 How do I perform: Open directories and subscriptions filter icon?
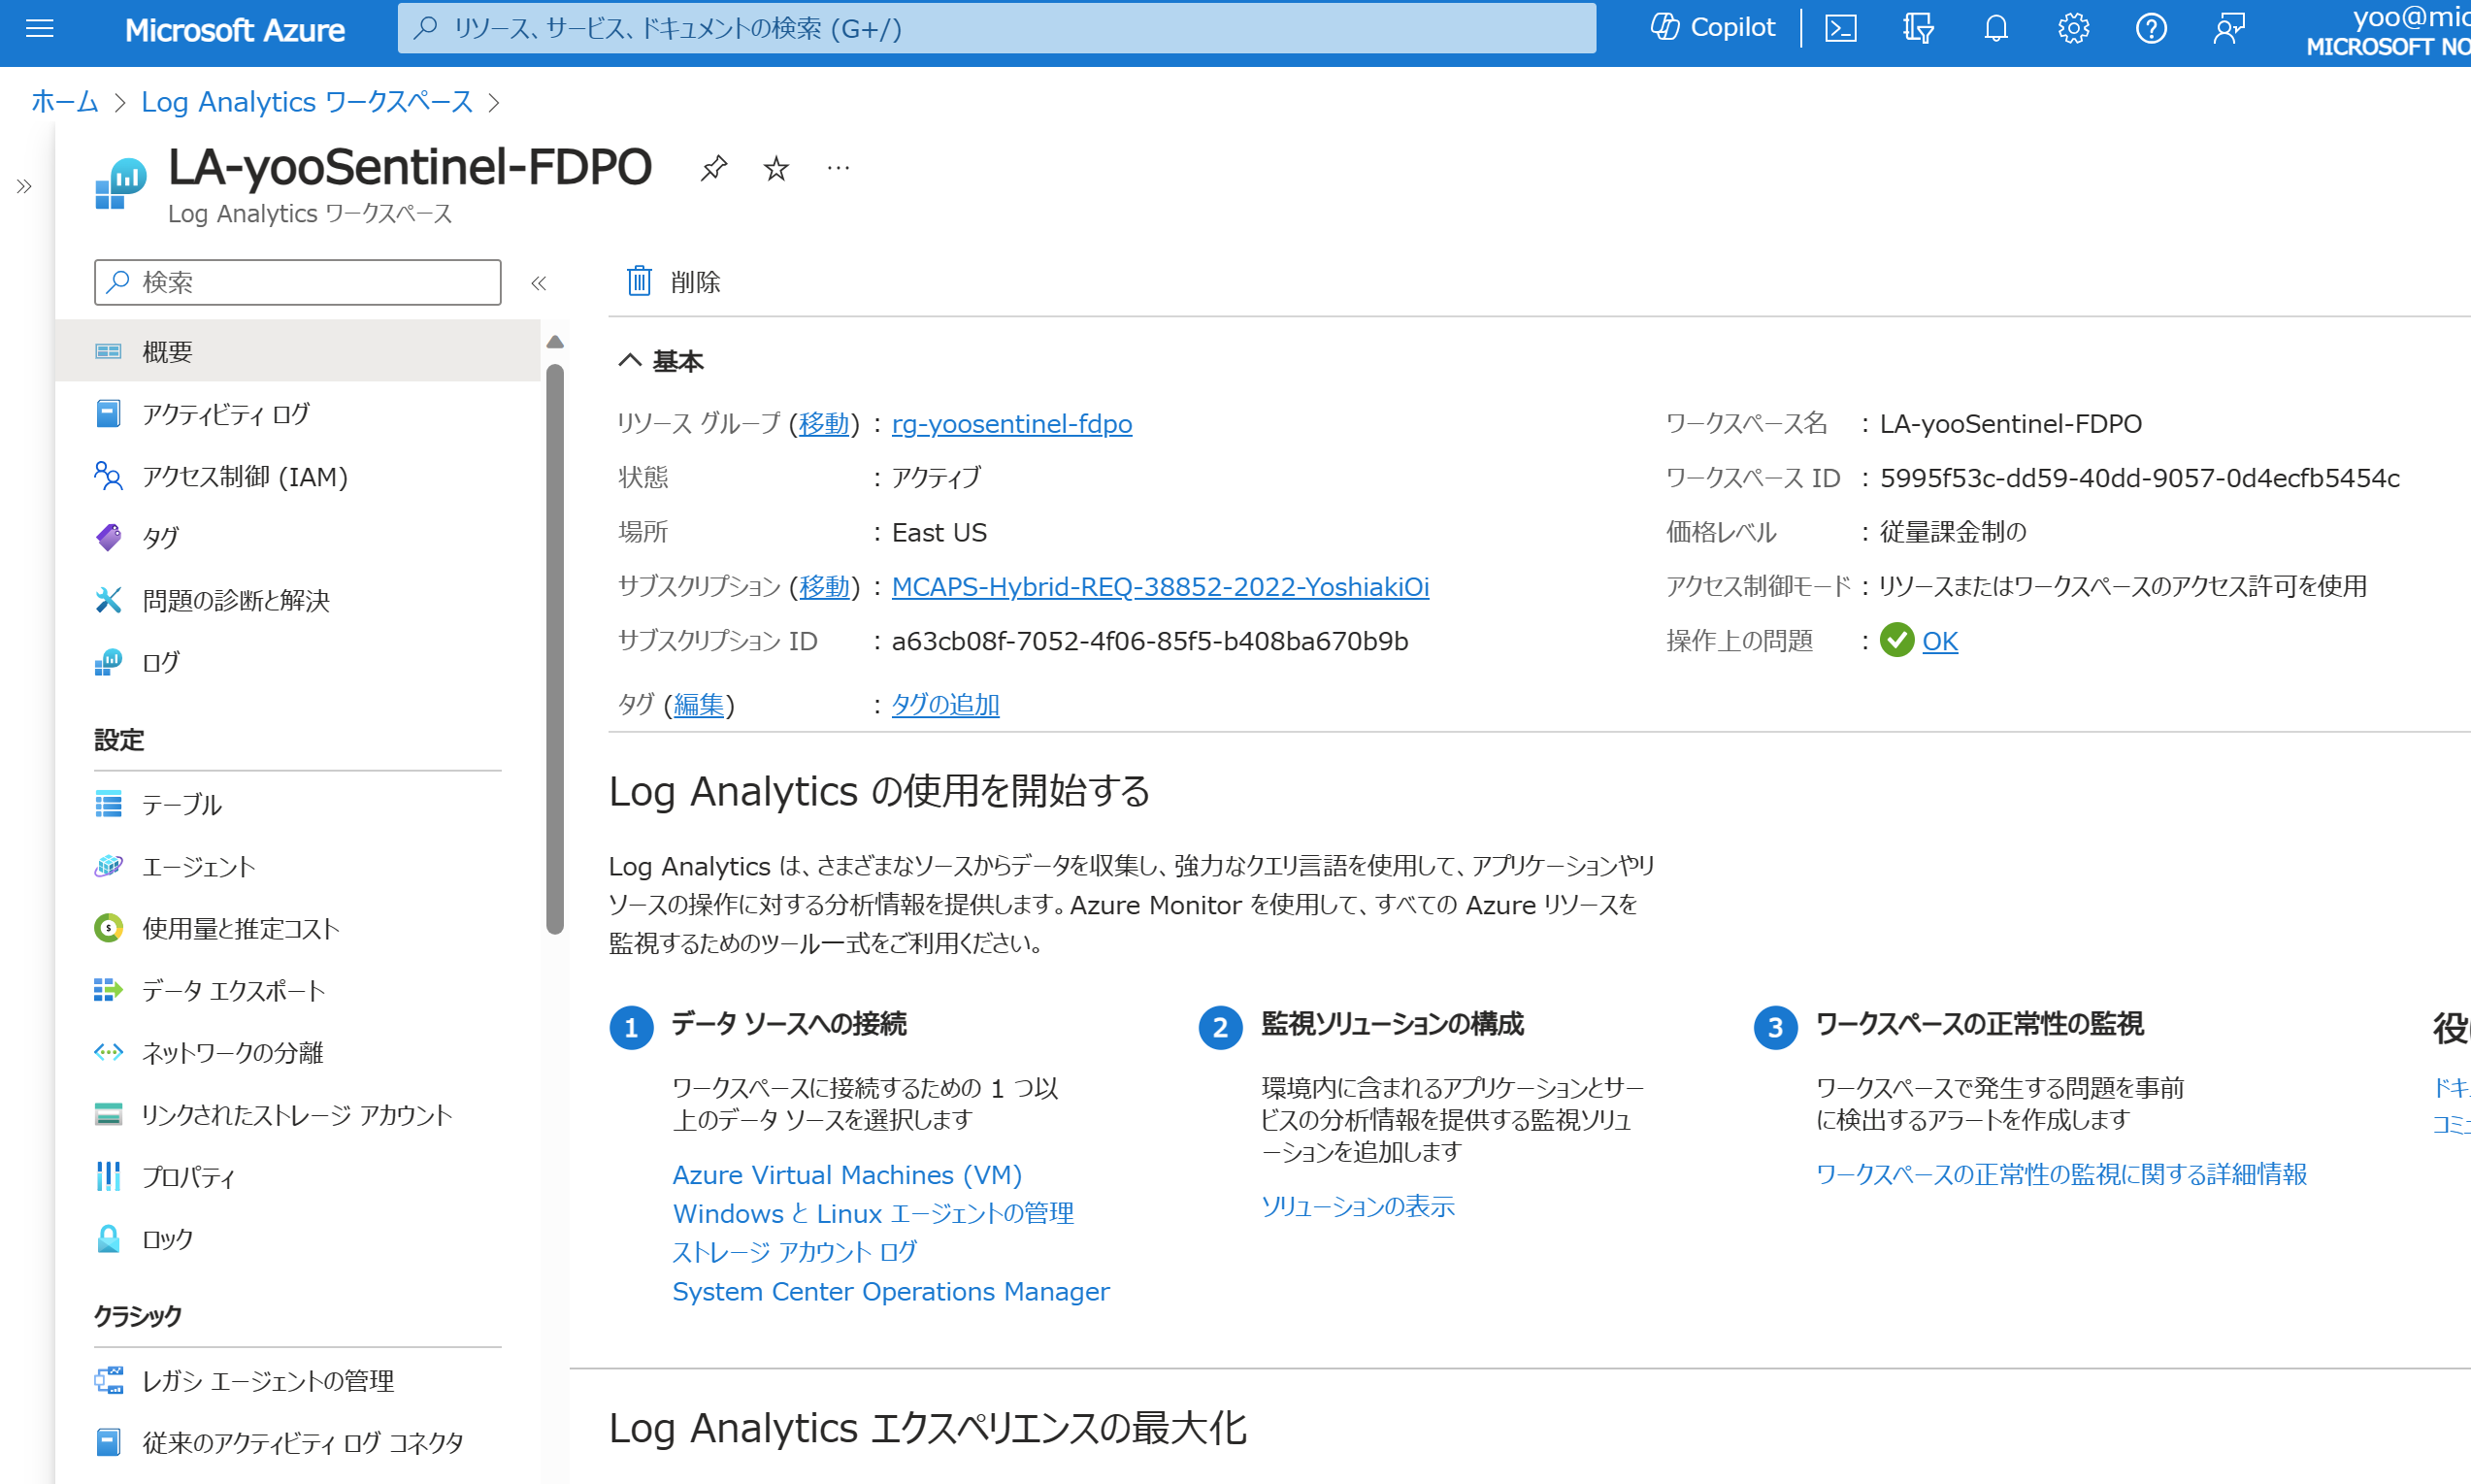1917,28
